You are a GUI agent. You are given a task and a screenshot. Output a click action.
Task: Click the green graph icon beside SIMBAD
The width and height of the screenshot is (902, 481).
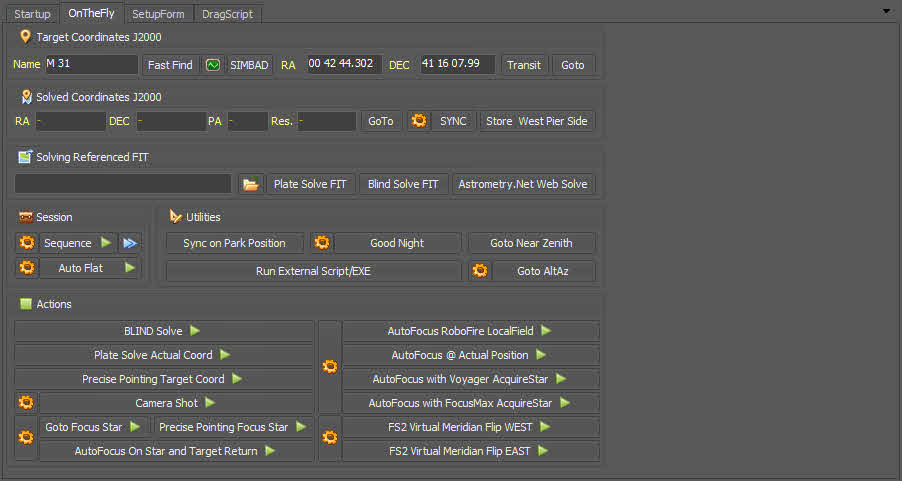tap(213, 65)
